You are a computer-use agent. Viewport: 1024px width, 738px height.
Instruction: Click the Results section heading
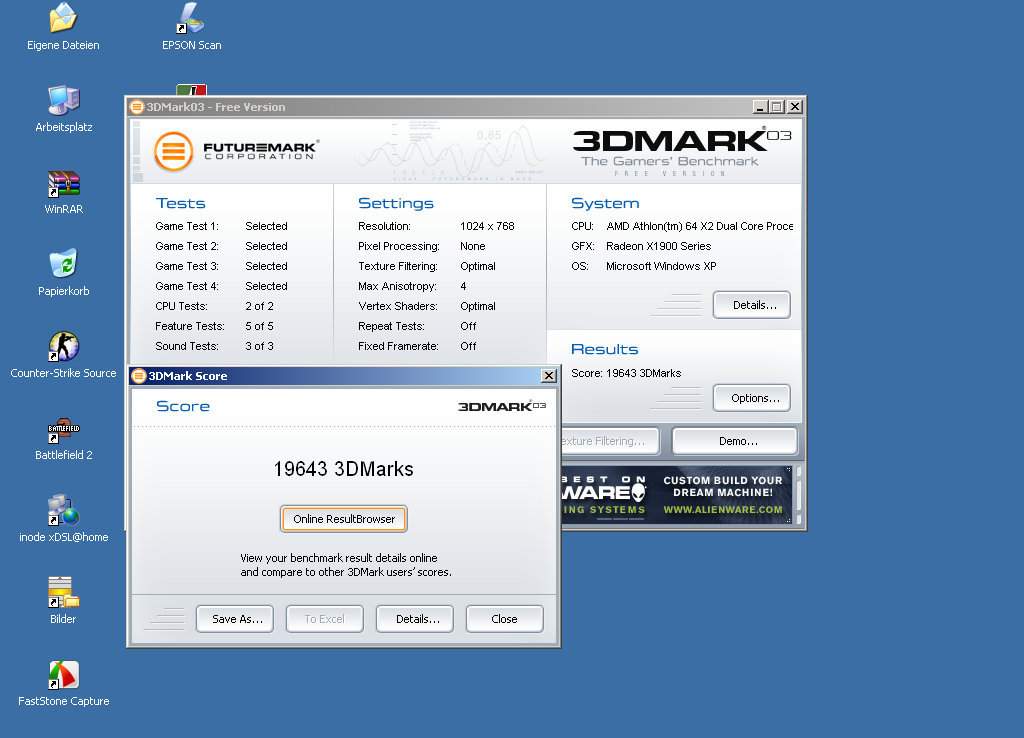(x=604, y=349)
